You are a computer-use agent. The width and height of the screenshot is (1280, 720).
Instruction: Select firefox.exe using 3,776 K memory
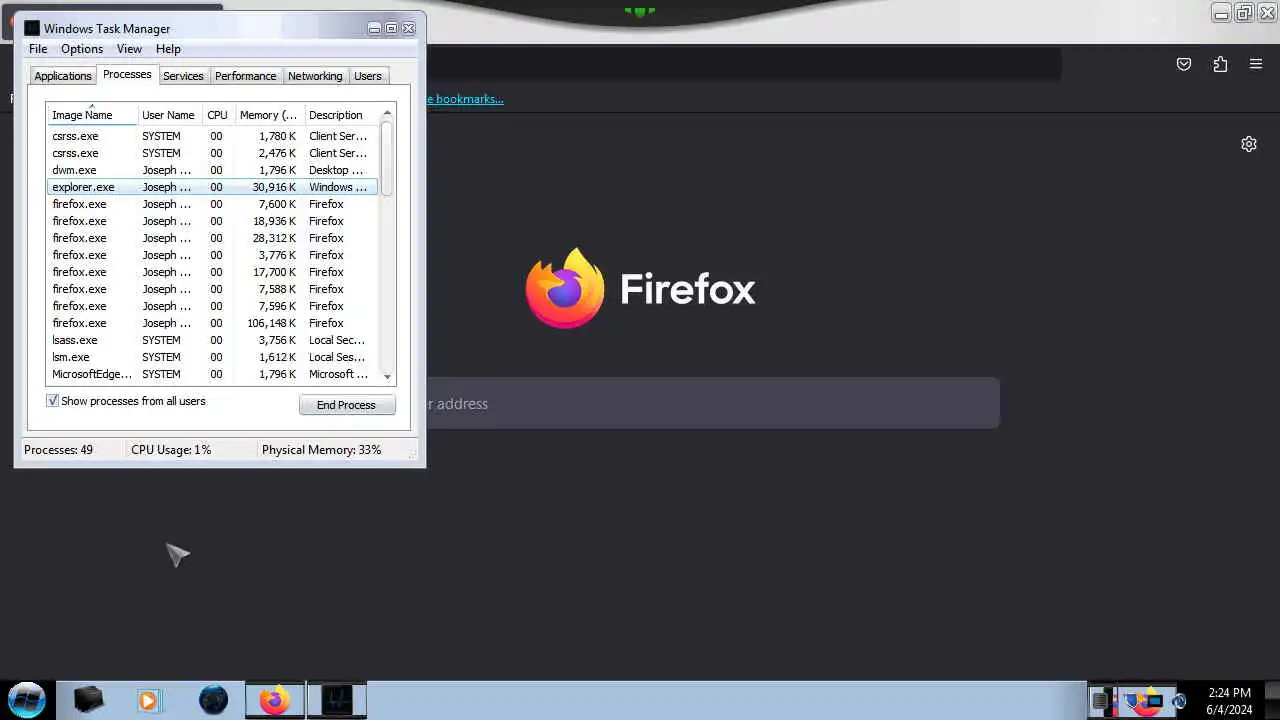(213, 255)
